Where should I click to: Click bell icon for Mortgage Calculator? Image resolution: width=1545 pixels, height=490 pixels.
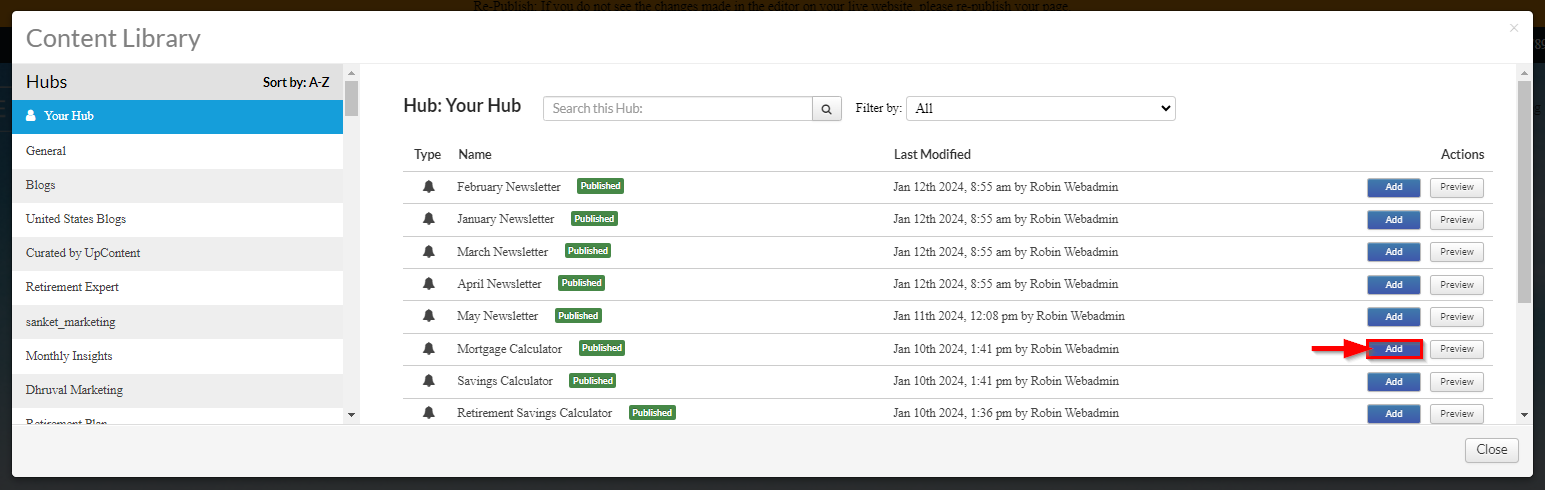tap(429, 349)
